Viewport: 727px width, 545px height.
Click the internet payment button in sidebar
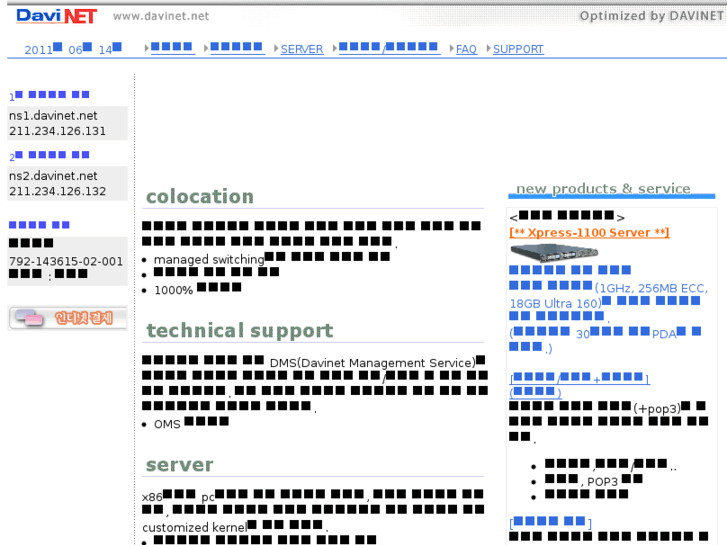click(68, 318)
